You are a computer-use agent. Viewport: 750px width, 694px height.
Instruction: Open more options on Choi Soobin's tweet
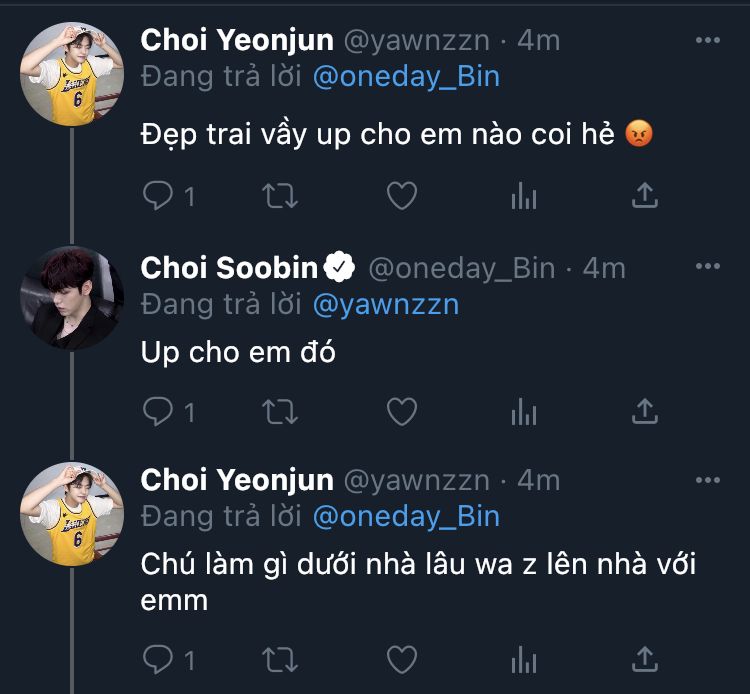[707, 267]
